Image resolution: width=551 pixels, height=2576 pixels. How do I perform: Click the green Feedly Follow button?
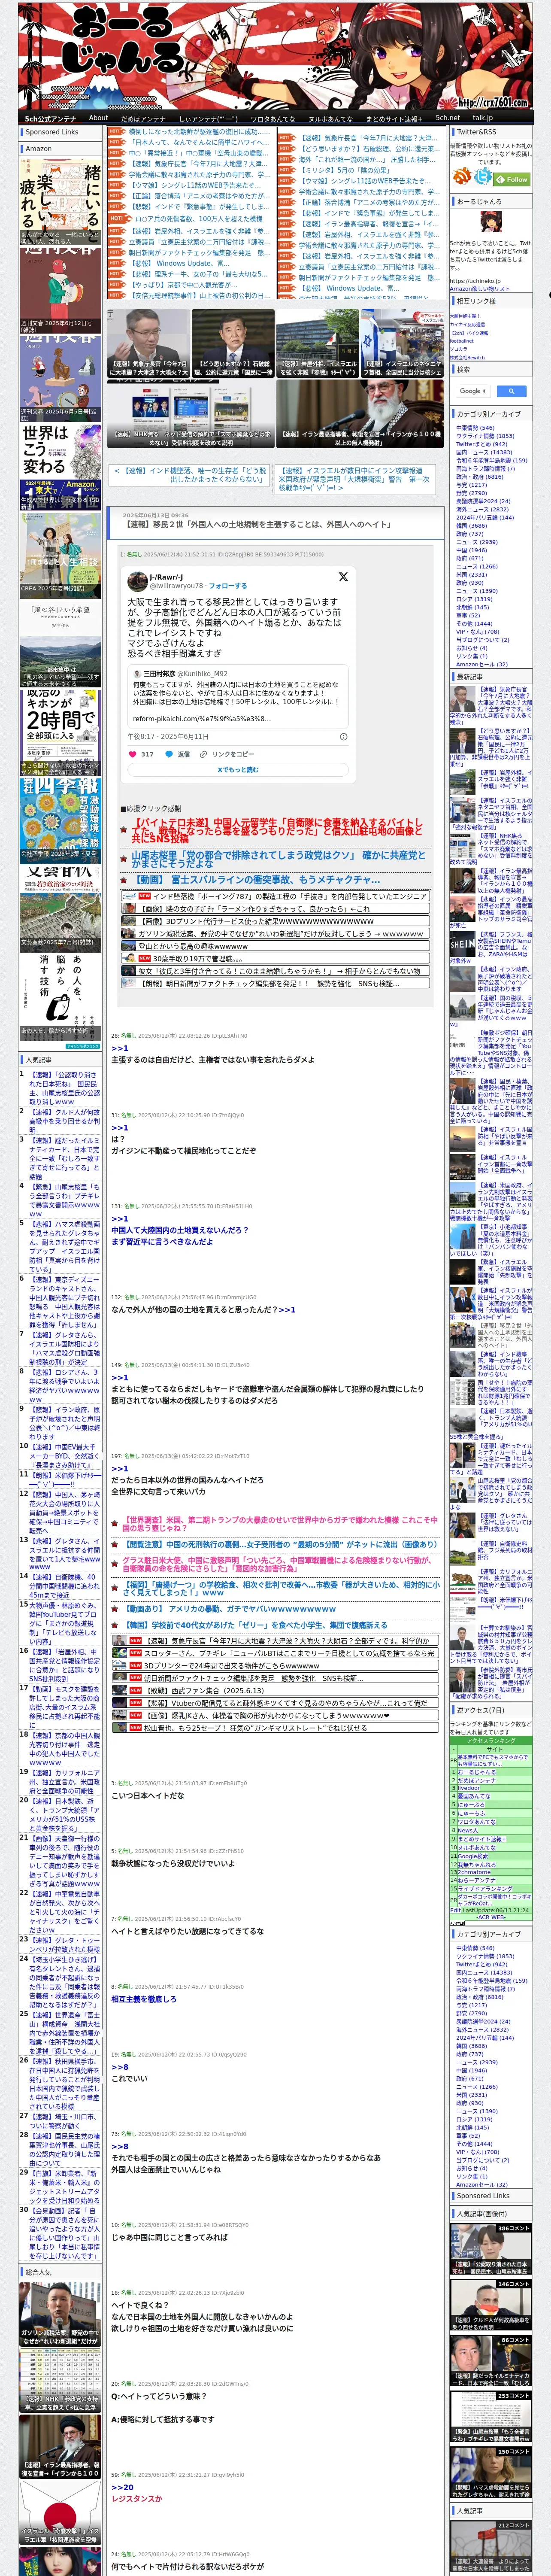click(x=513, y=180)
